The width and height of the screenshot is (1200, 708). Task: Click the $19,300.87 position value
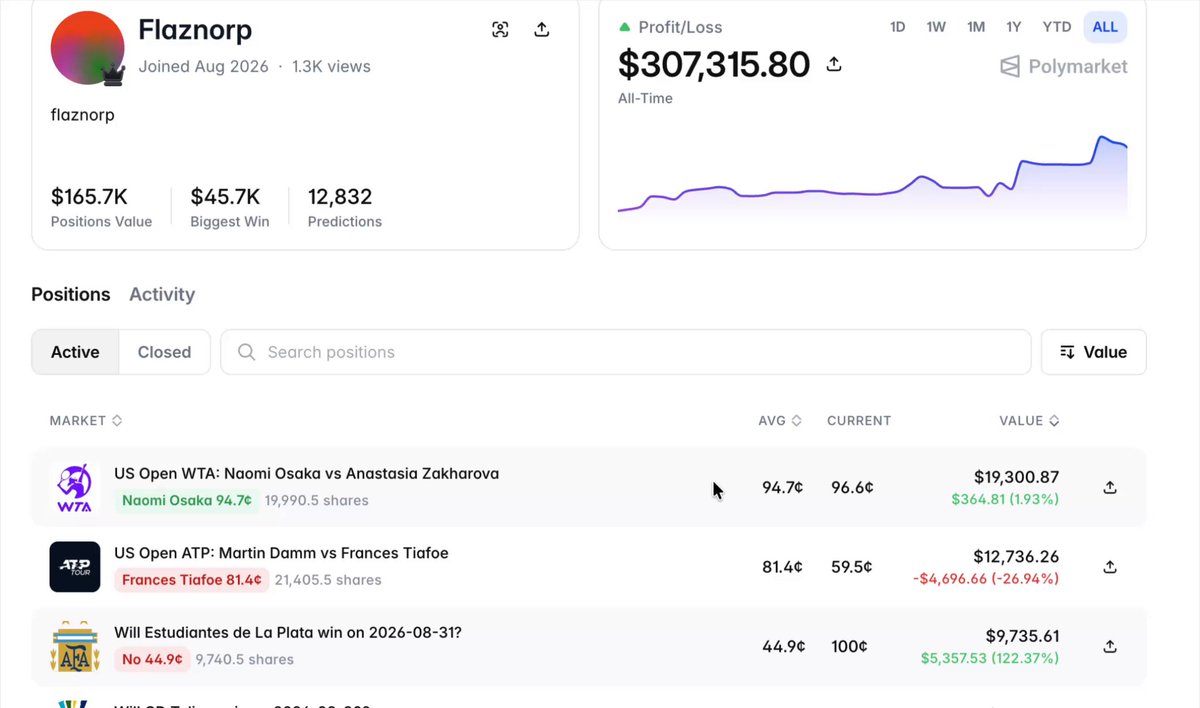pyautogui.click(x=1016, y=478)
